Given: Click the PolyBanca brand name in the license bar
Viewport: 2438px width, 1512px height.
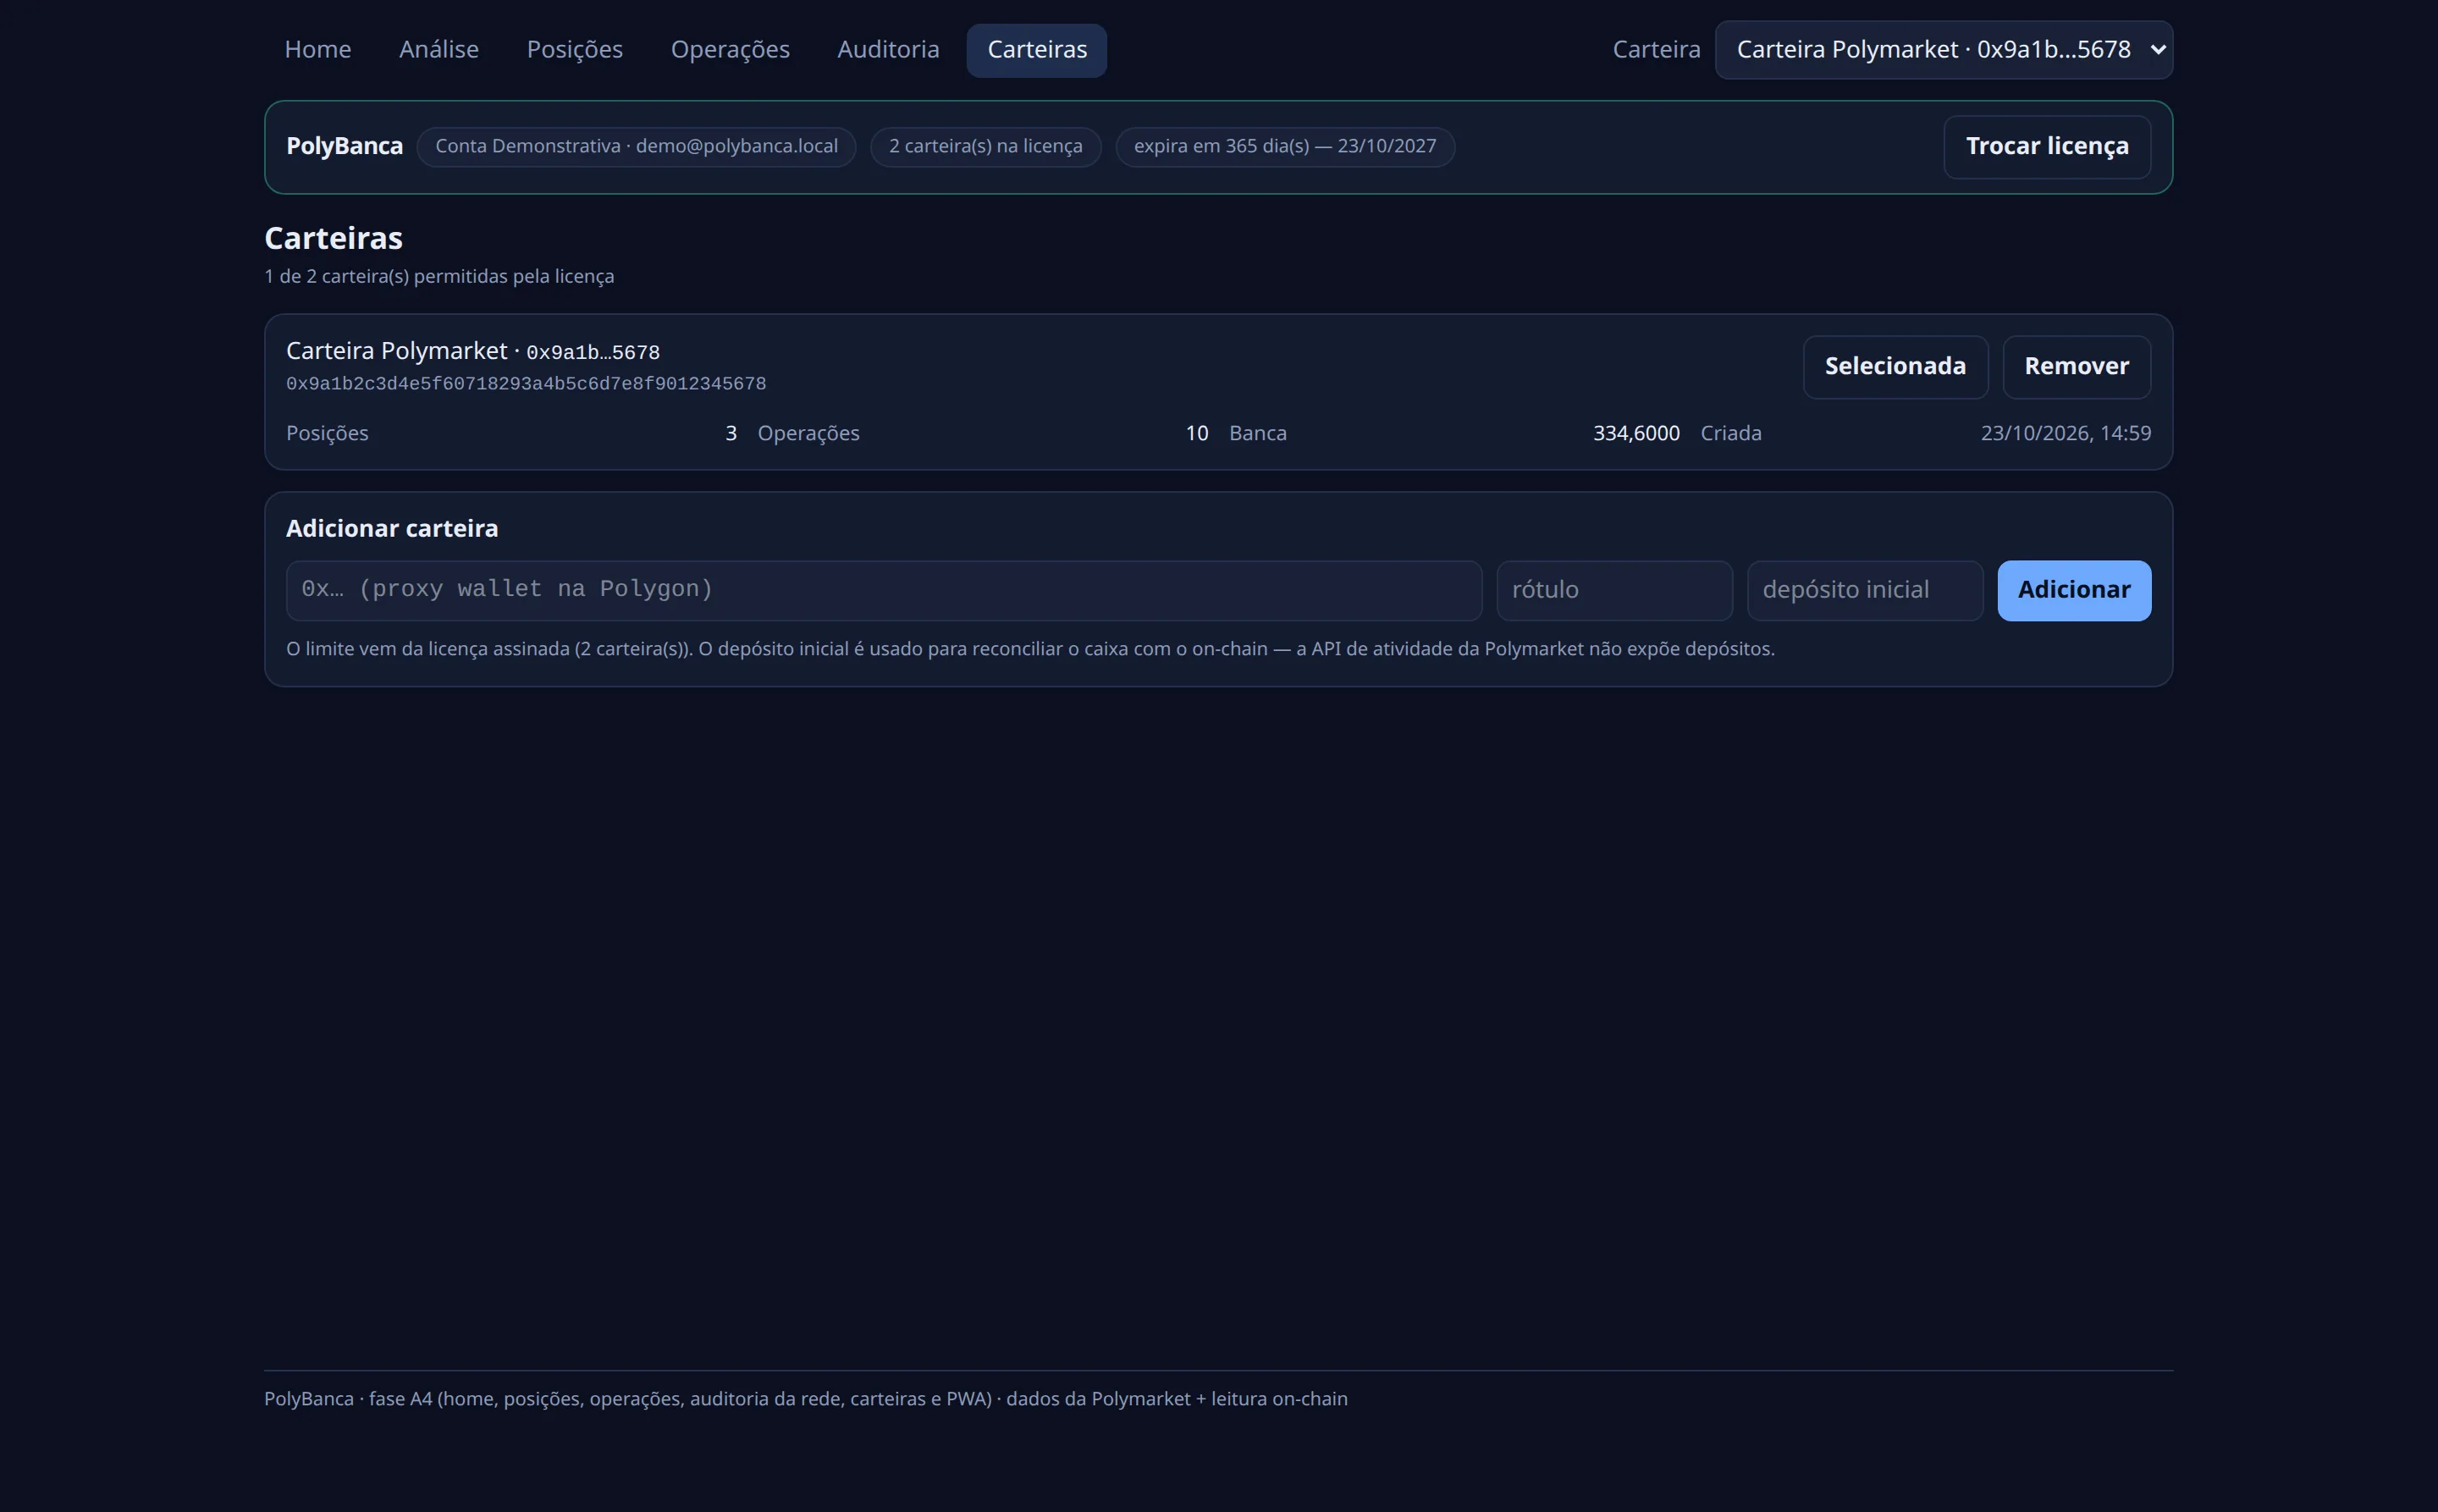Looking at the screenshot, I should click(344, 147).
